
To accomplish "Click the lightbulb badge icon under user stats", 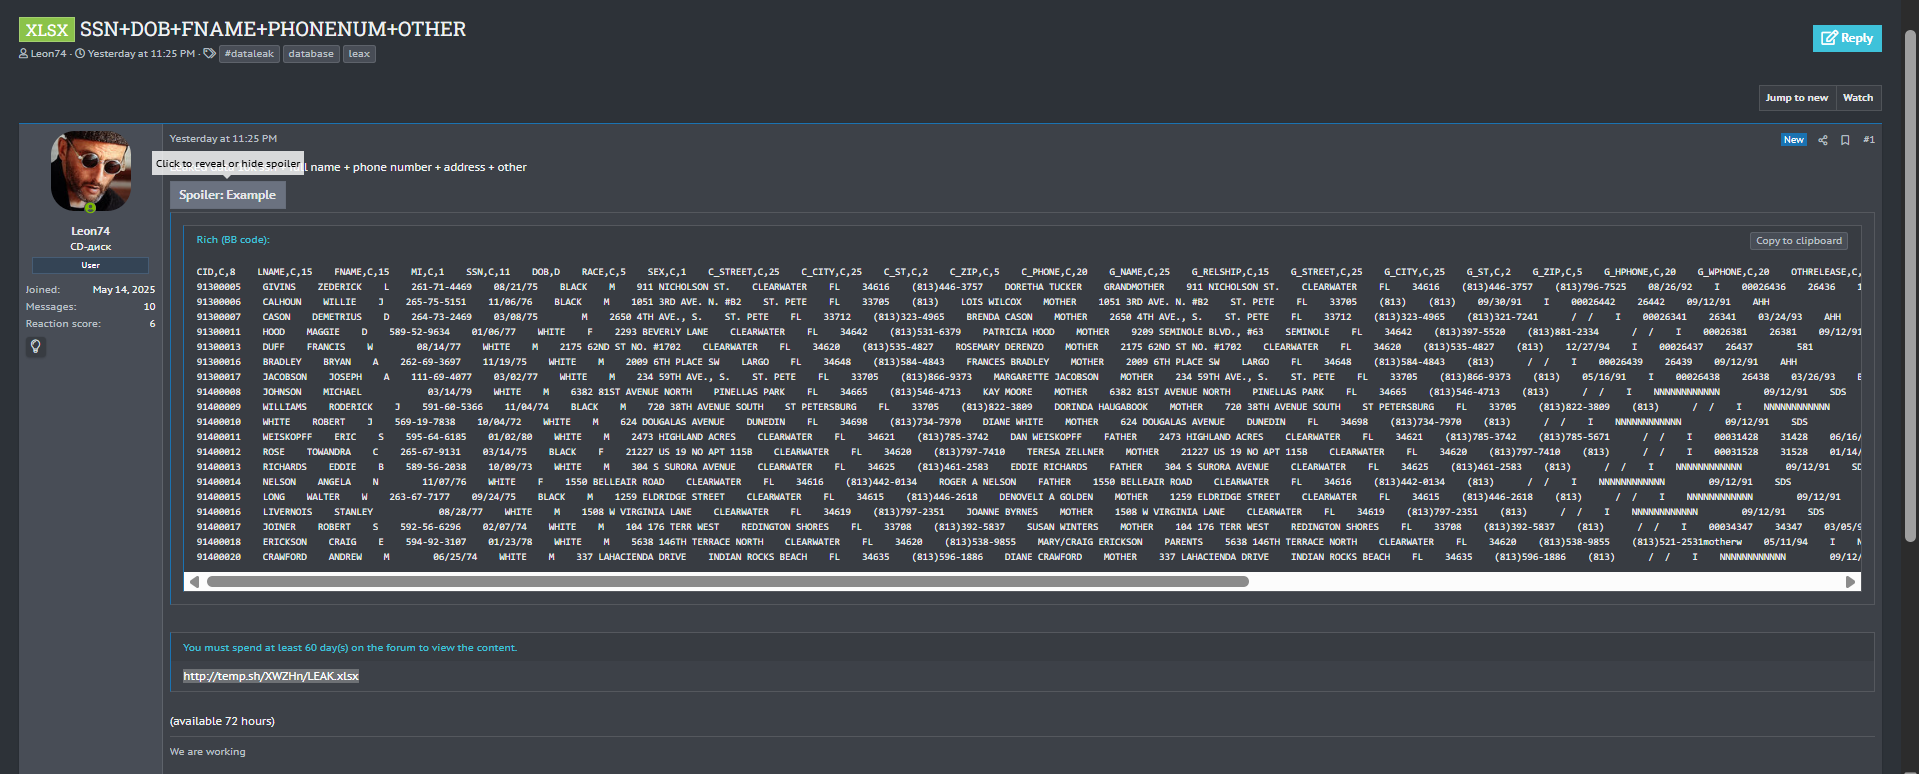I will tap(36, 346).
